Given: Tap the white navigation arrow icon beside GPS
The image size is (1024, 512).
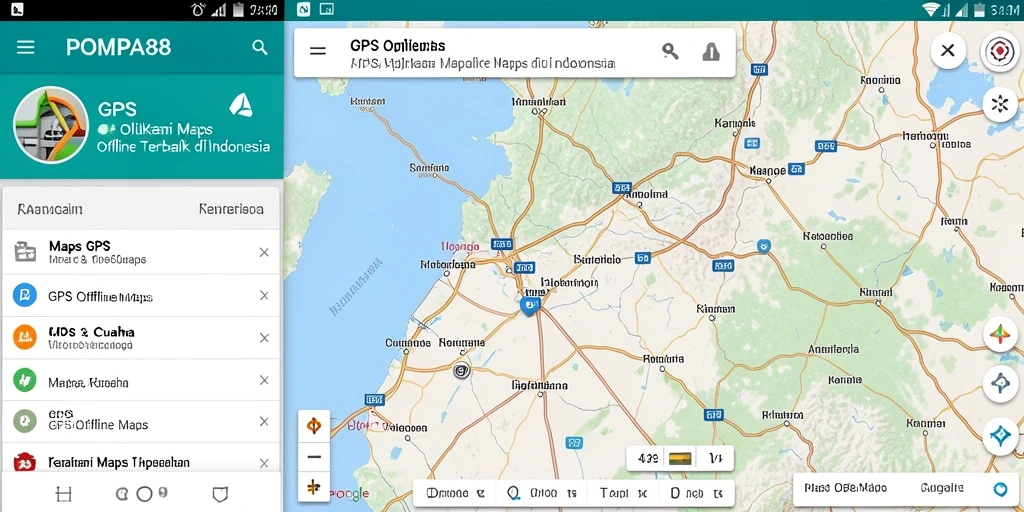Looking at the screenshot, I should point(241,105).
